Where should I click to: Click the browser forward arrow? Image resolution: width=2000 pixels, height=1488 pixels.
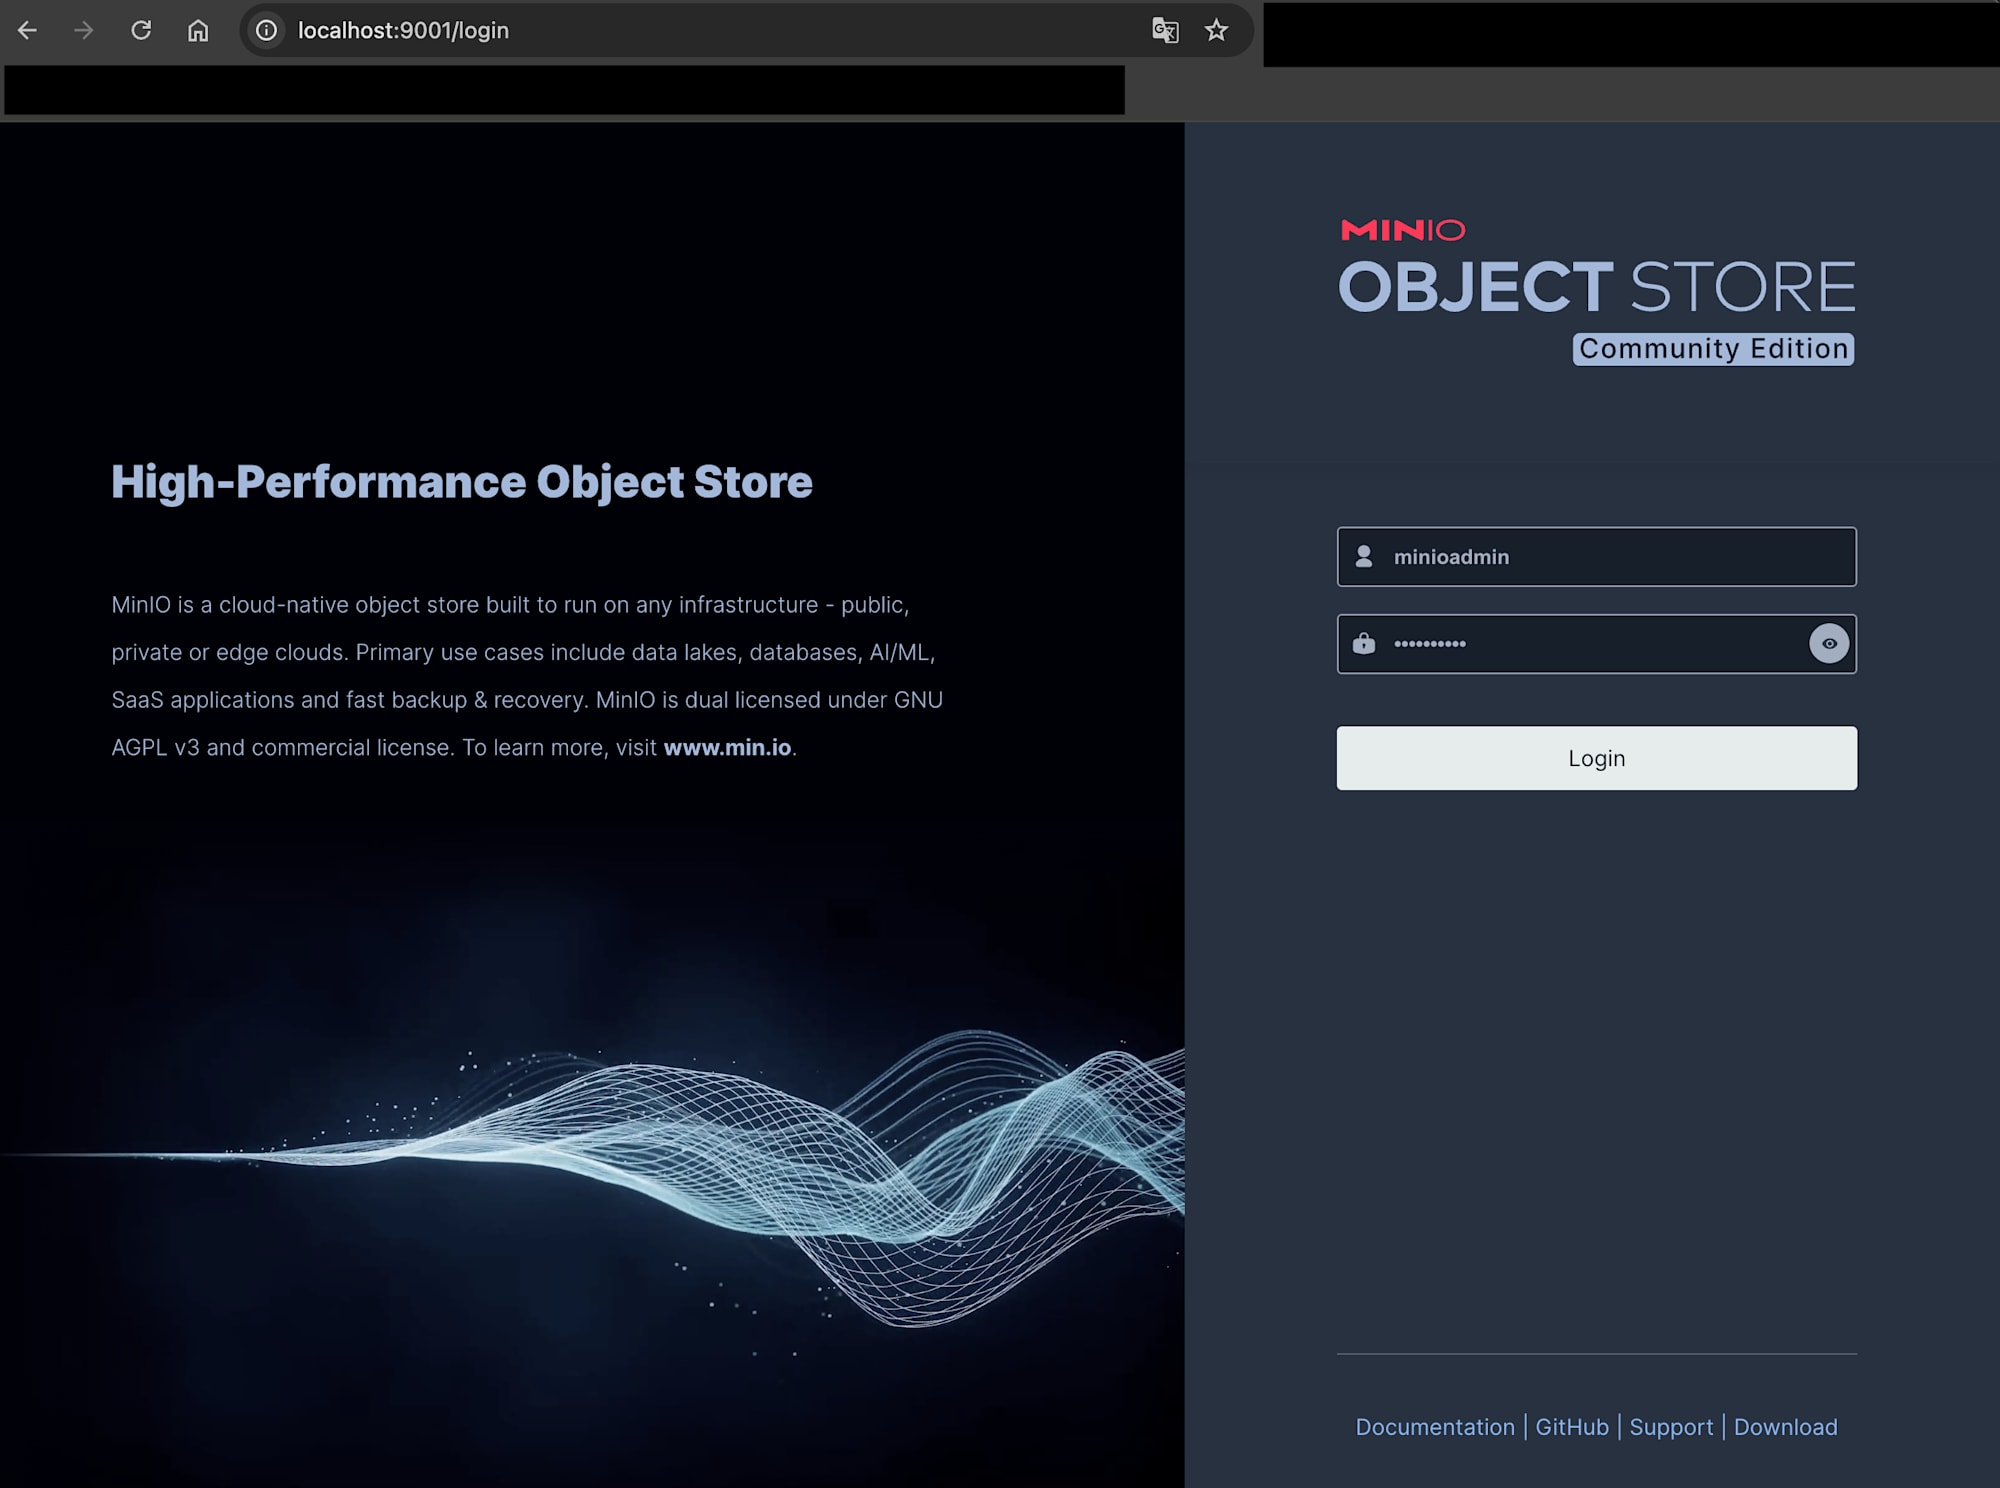coord(84,31)
